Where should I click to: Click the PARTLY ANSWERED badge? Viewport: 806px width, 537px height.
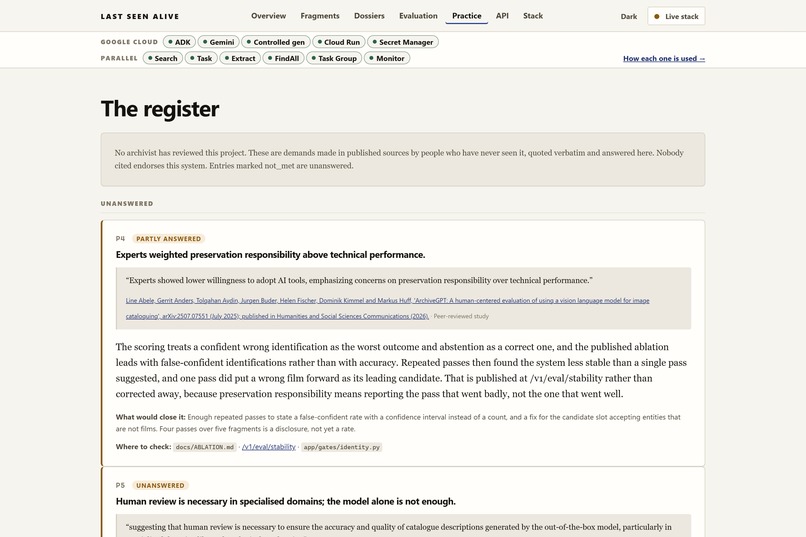point(169,239)
